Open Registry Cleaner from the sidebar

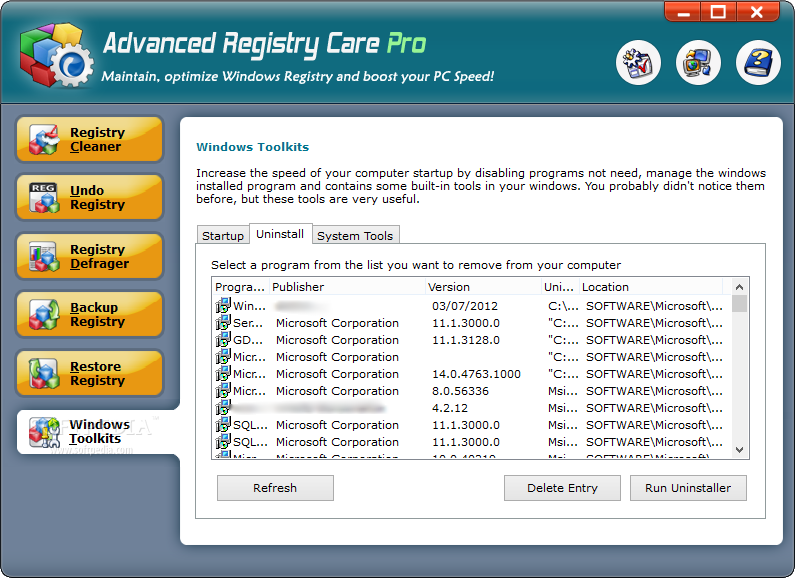[x=89, y=139]
